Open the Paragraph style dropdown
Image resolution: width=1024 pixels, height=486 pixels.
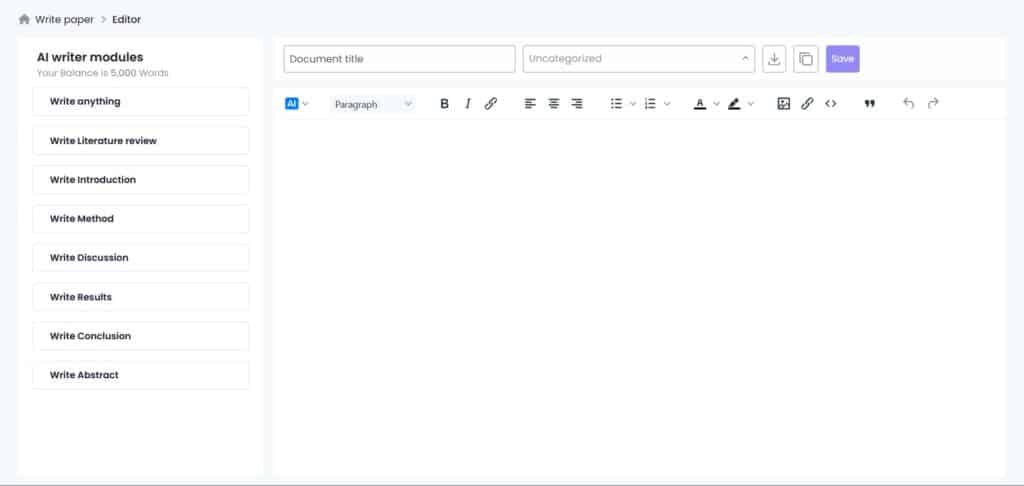372,104
